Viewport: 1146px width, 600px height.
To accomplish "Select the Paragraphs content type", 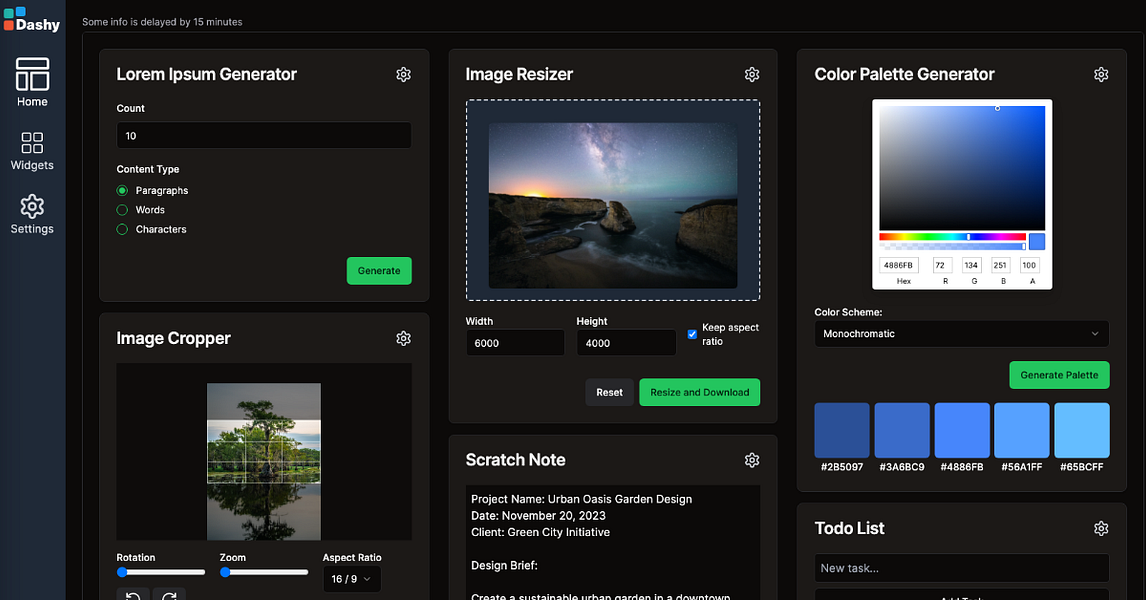I will pyautogui.click(x=123, y=190).
